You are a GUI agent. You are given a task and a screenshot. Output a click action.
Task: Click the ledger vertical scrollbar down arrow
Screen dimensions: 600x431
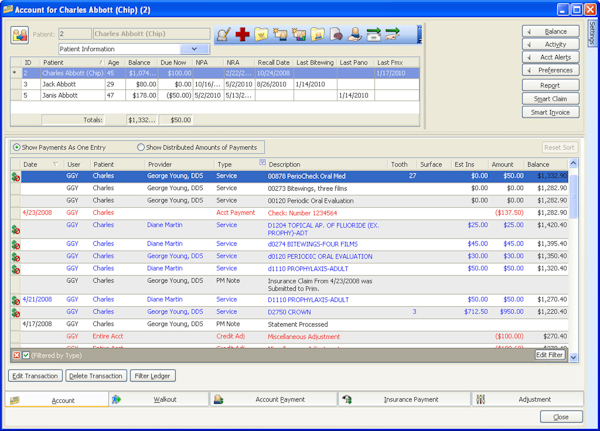pos(573,357)
